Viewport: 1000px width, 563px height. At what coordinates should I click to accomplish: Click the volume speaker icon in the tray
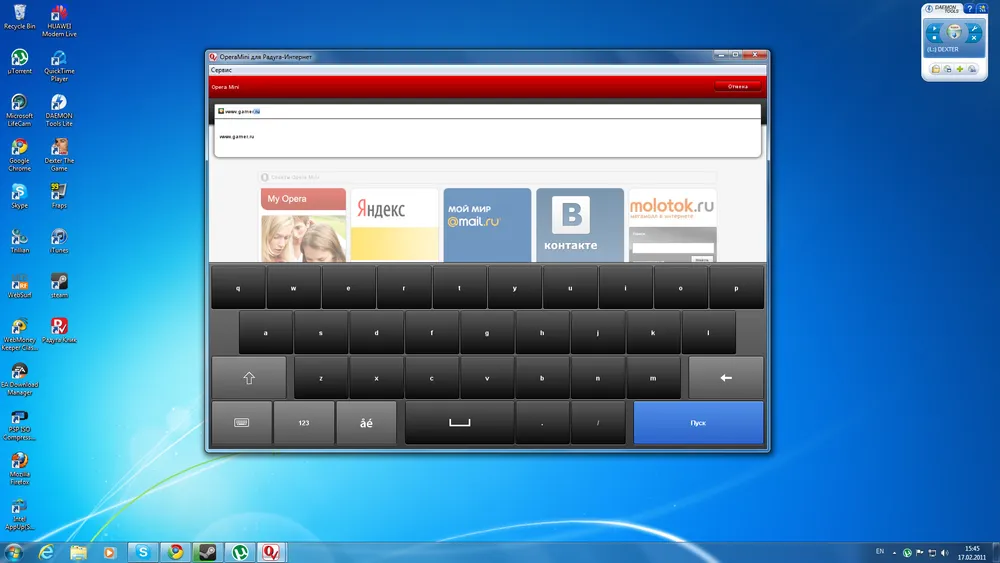945,553
